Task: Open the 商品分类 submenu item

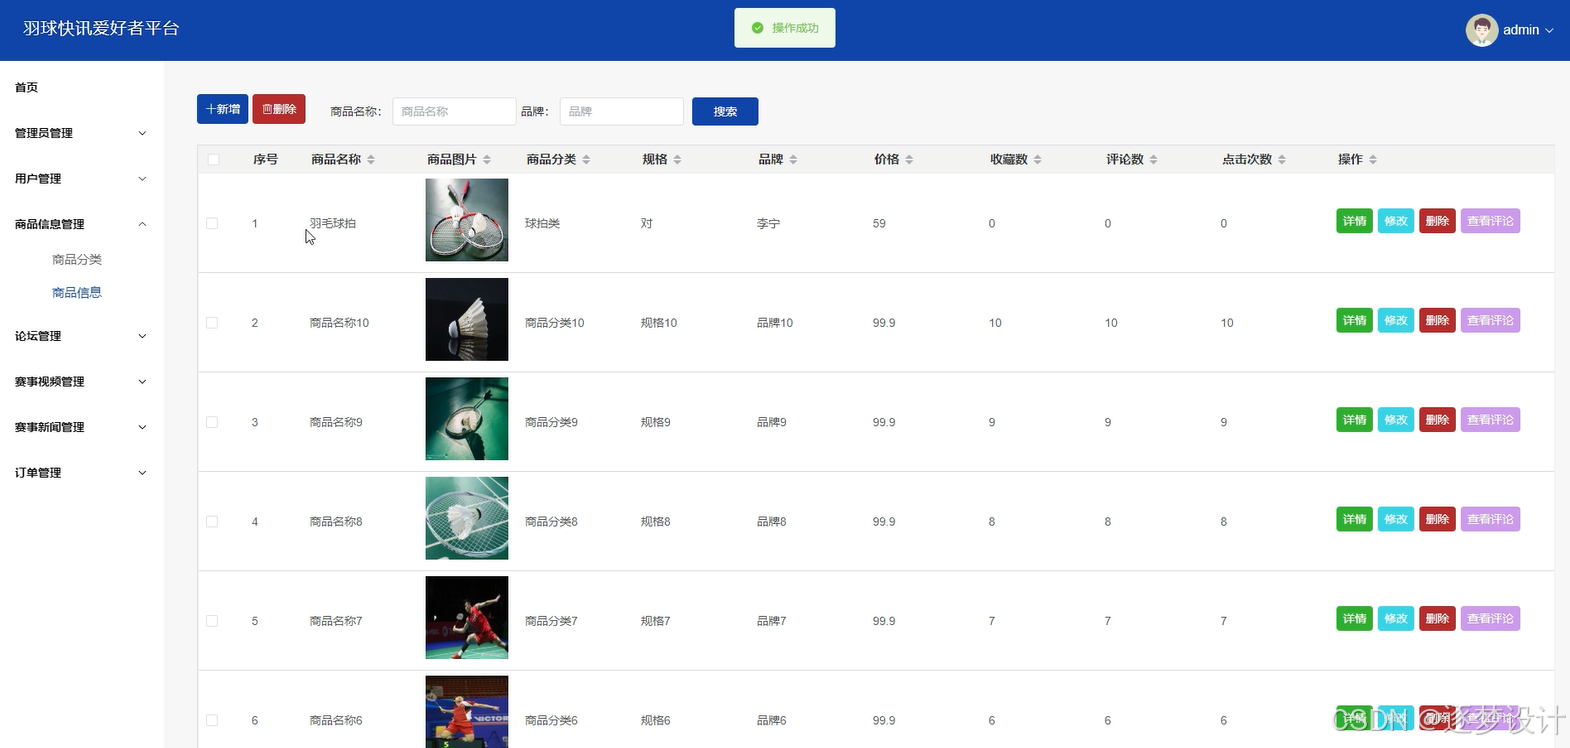Action: click(77, 260)
